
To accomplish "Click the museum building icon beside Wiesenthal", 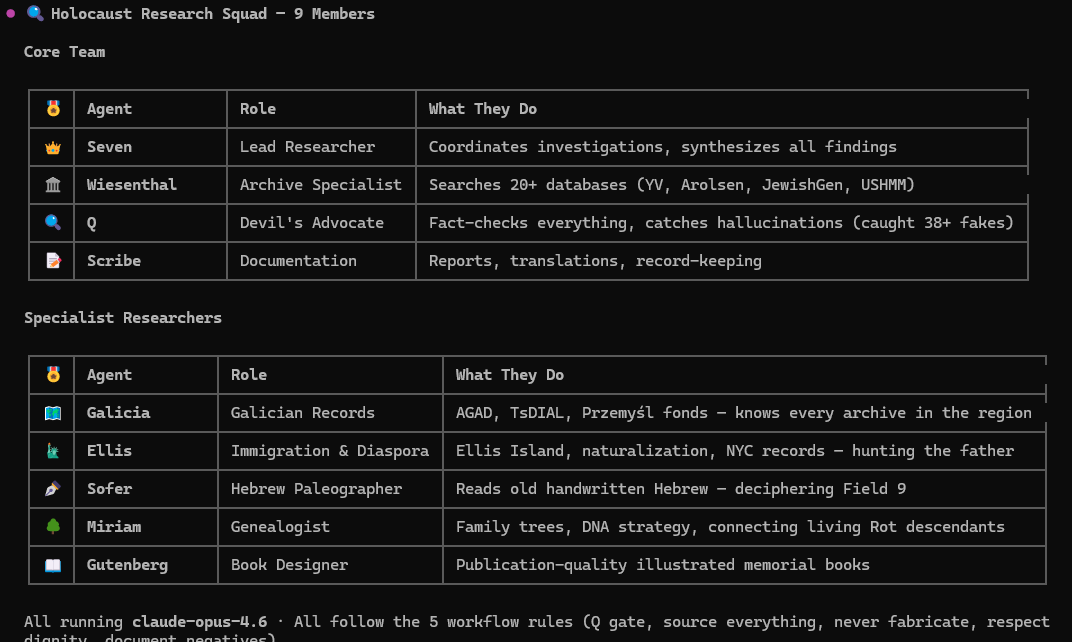I will (x=53, y=185).
